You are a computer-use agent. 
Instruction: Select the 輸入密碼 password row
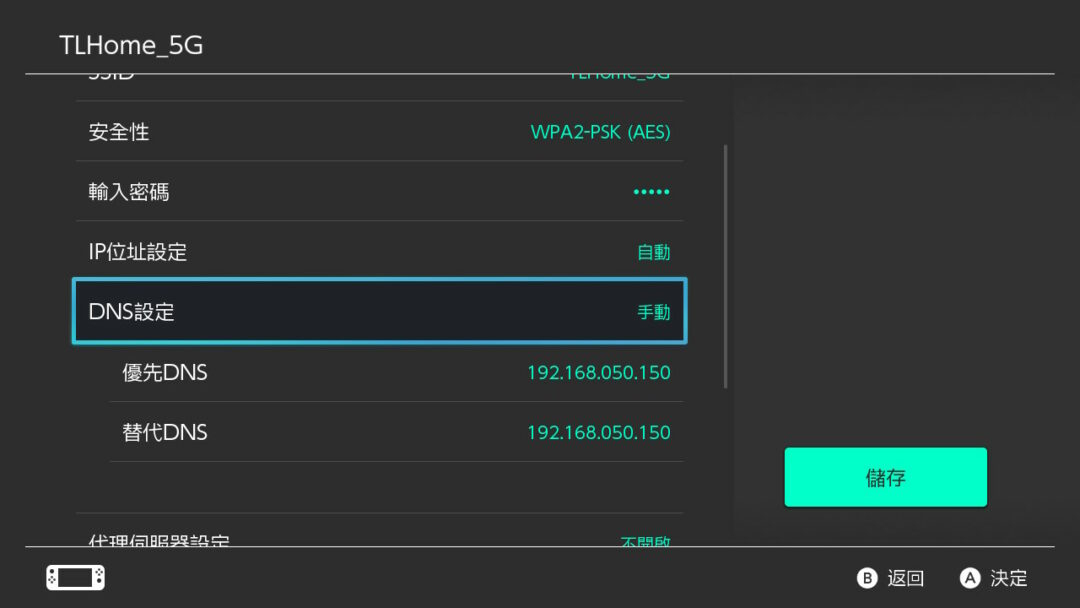tap(380, 191)
